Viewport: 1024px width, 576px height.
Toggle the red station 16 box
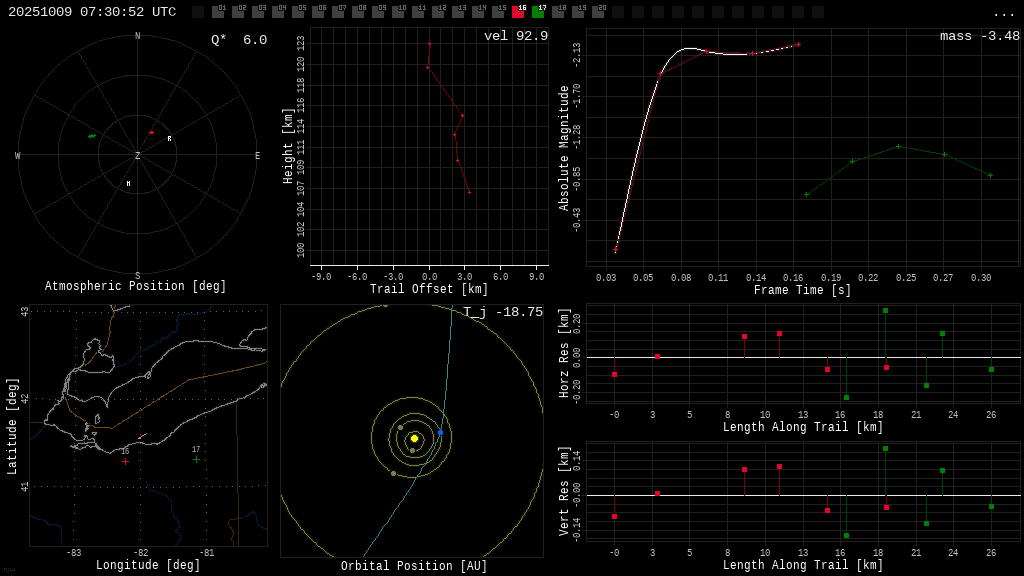pyautogui.click(x=518, y=12)
